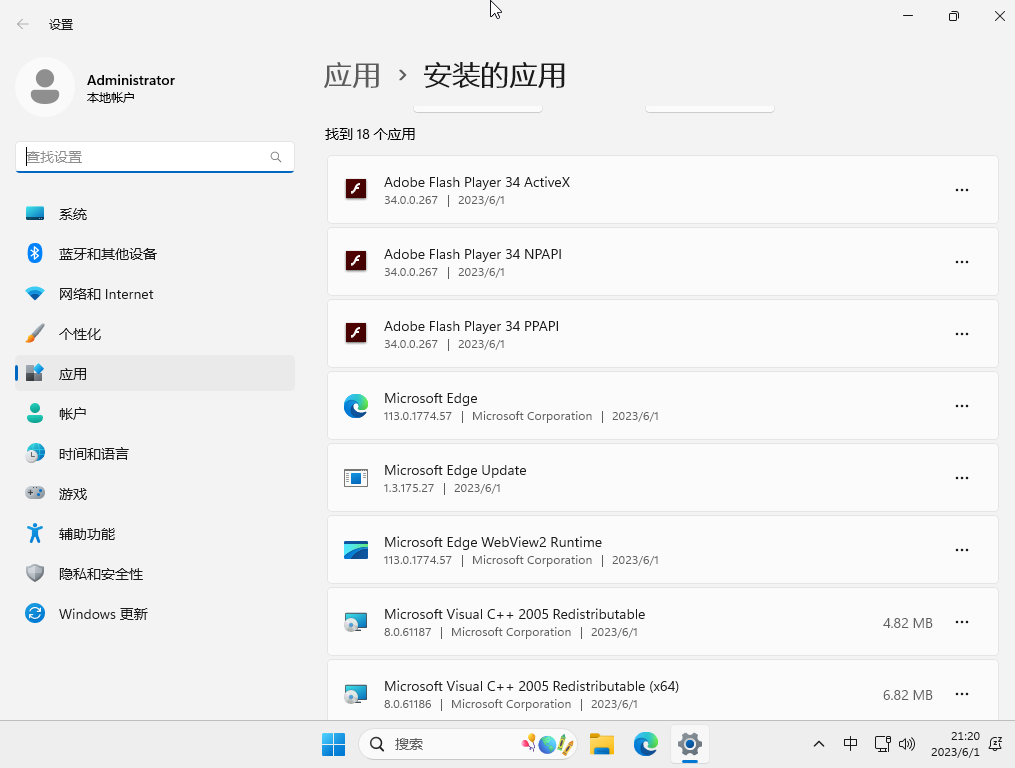Launch Microsoft Edge from the taskbar
The height and width of the screenshot is (768, 1015).
(645, 745)
